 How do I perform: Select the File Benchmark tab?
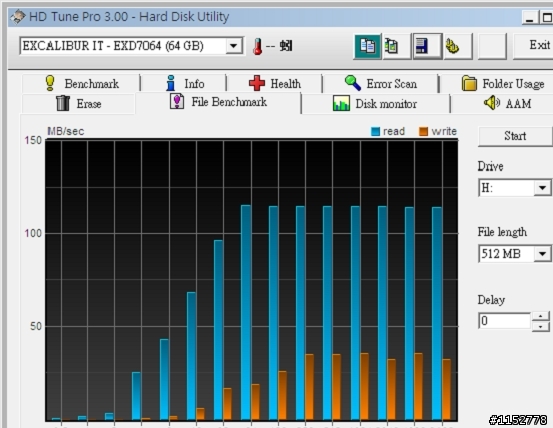click(x=218, y=102)
